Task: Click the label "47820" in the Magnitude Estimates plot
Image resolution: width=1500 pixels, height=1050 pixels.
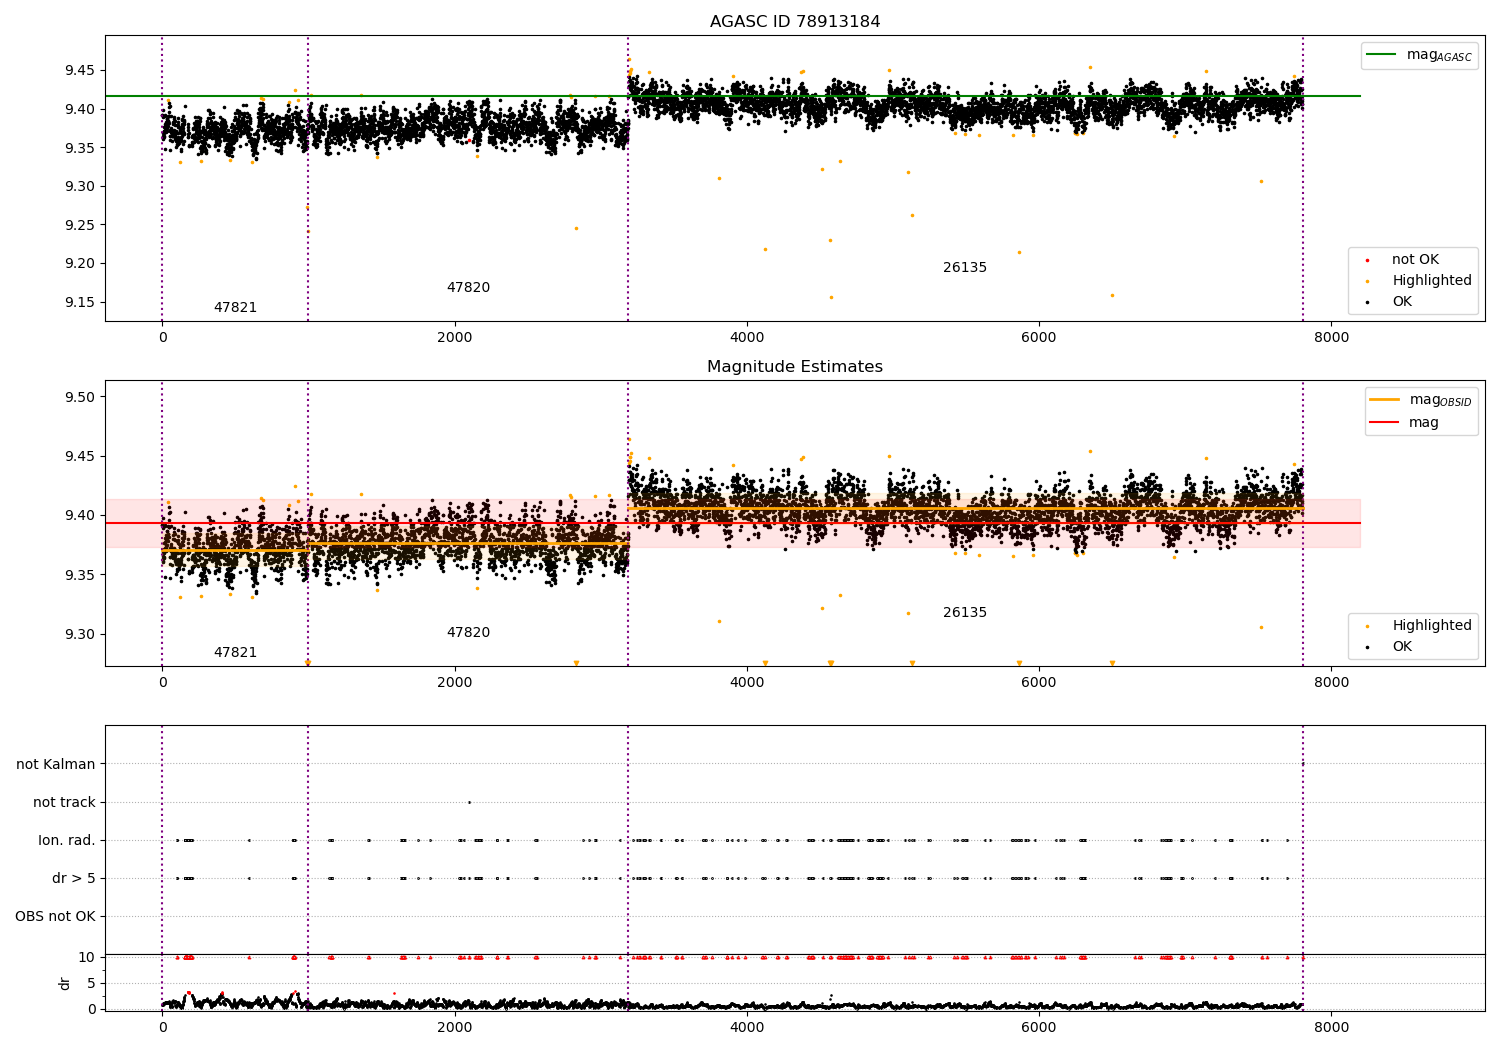Action: pos(468,633)
